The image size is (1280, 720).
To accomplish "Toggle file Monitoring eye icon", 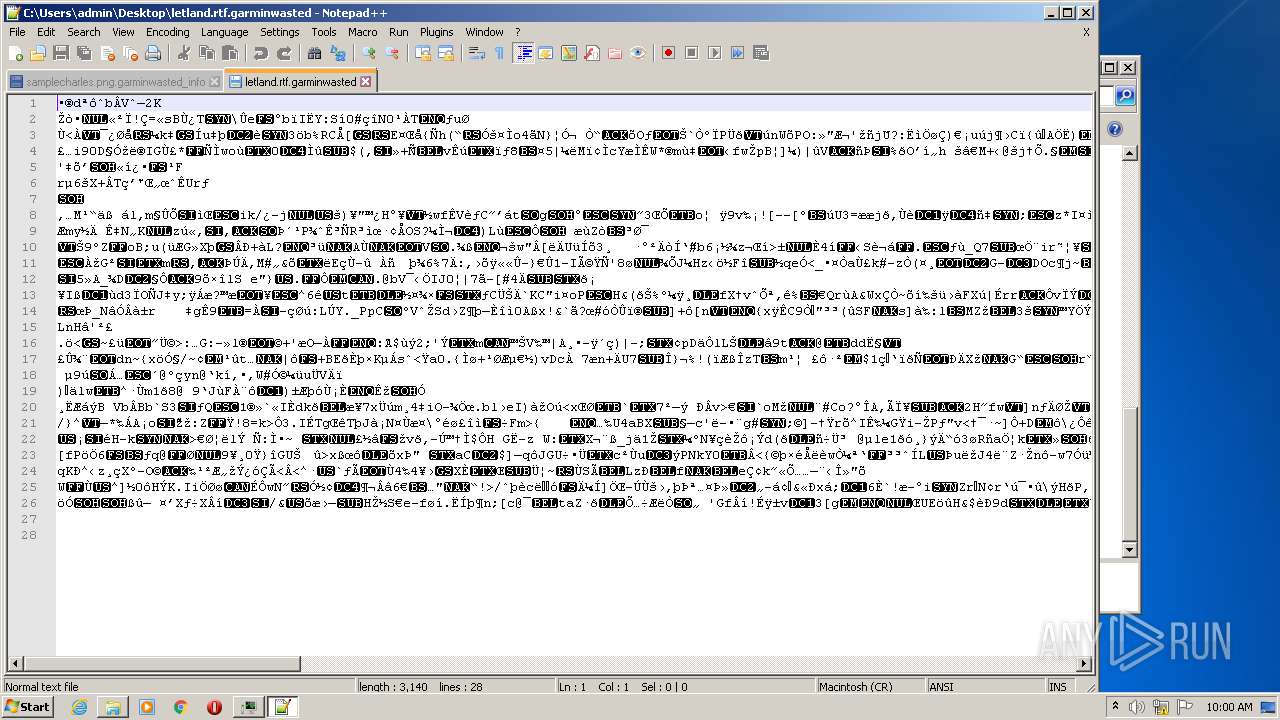I will [638, 53].
